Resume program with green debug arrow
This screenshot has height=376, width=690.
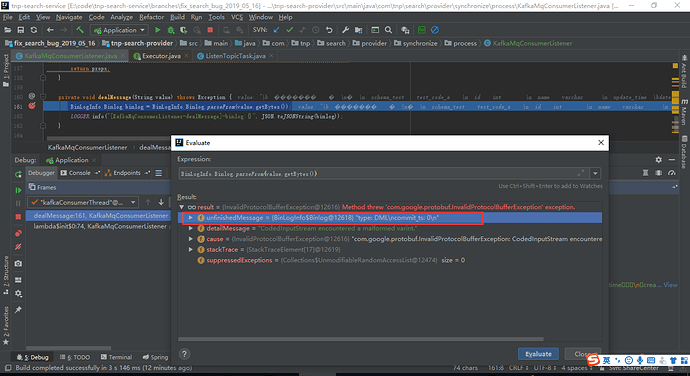pos(18,190)
